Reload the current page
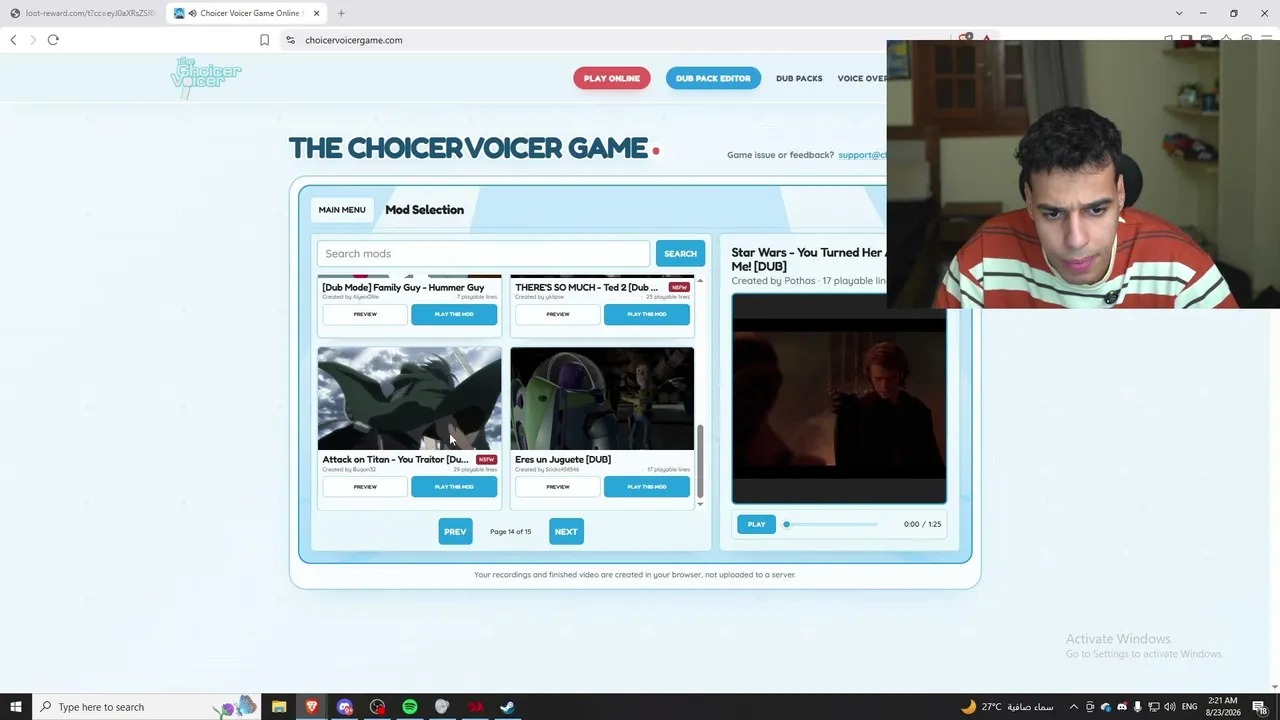 point(53,40)
